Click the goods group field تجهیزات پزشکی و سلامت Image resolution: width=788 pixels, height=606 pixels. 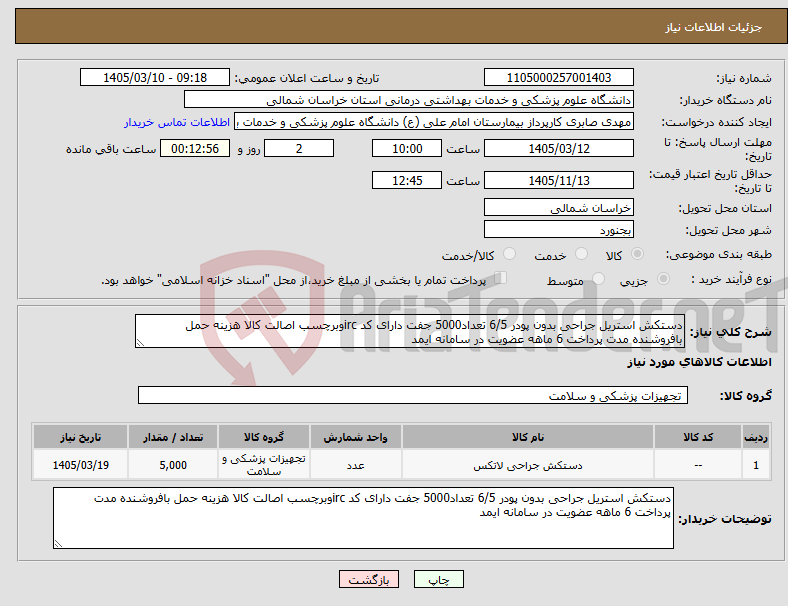[413, 395]
